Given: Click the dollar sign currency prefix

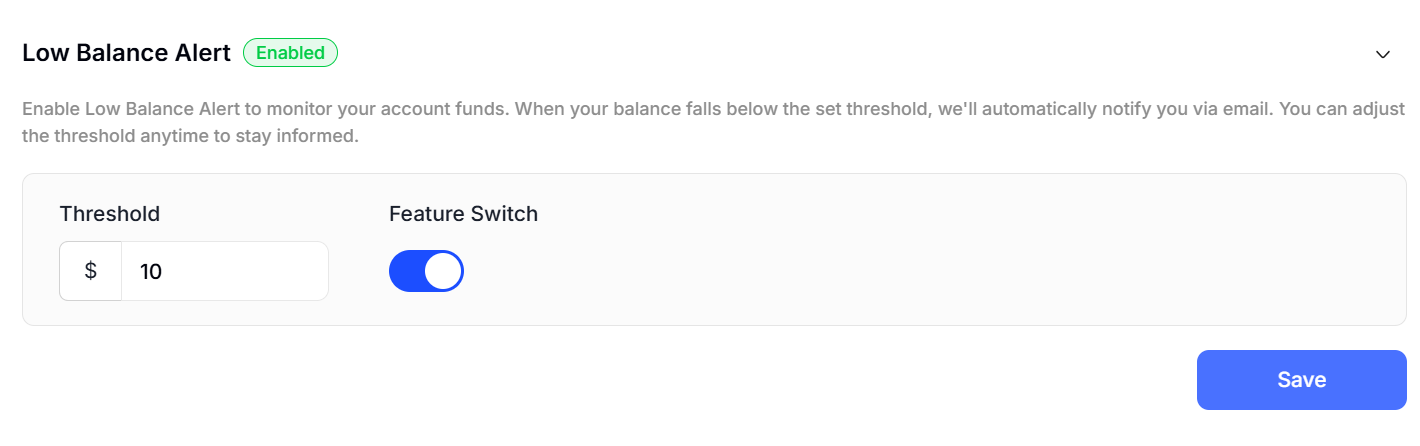Looking at the screenshot, I should click(91, 271).
